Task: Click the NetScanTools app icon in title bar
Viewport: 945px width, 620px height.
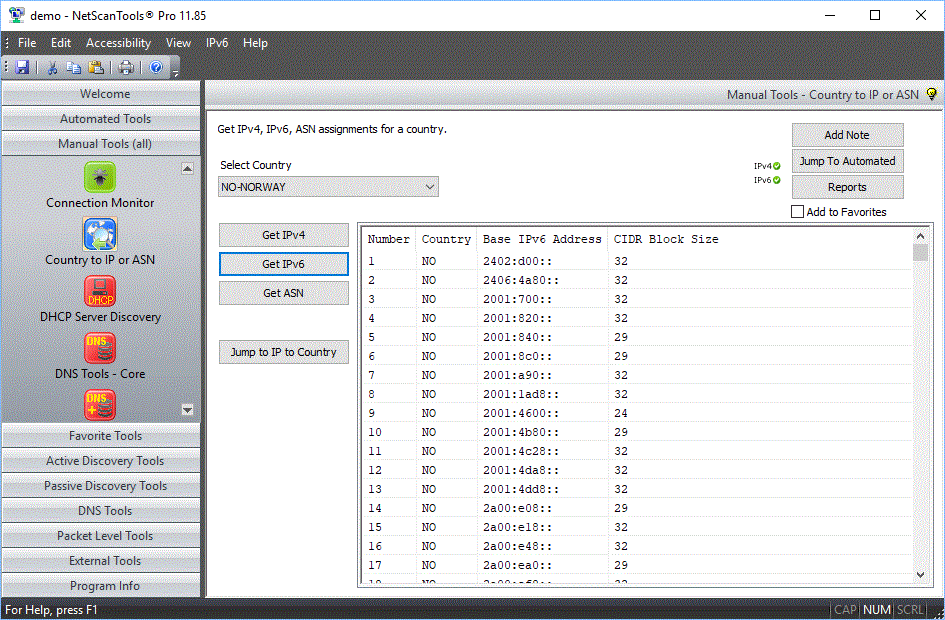Action: 16,15
